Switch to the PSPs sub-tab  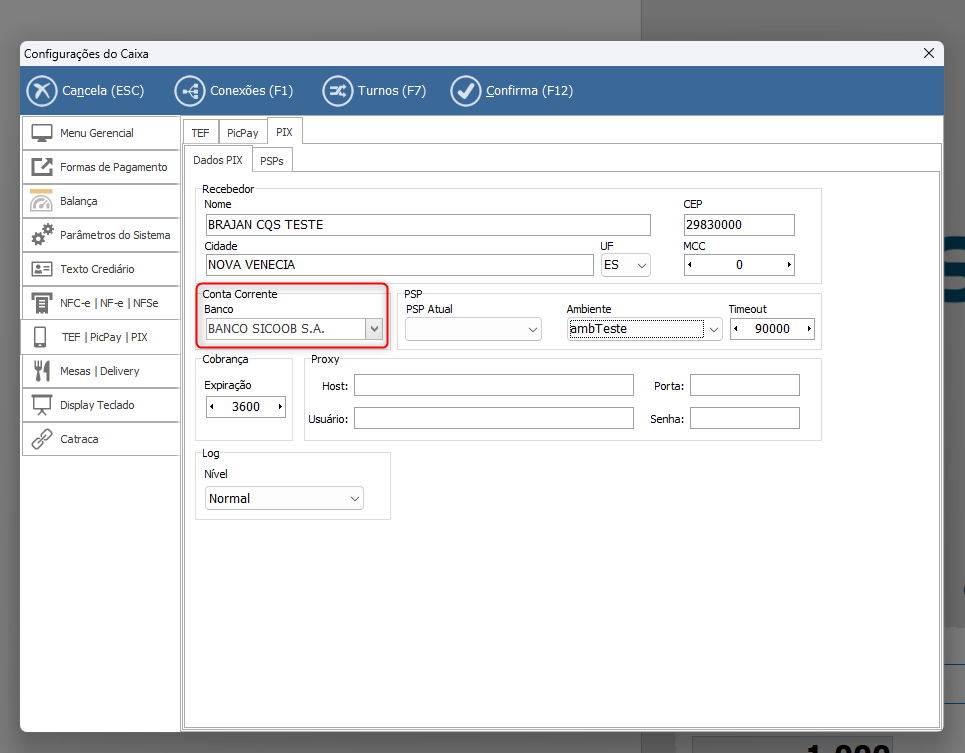click(271, 160)
